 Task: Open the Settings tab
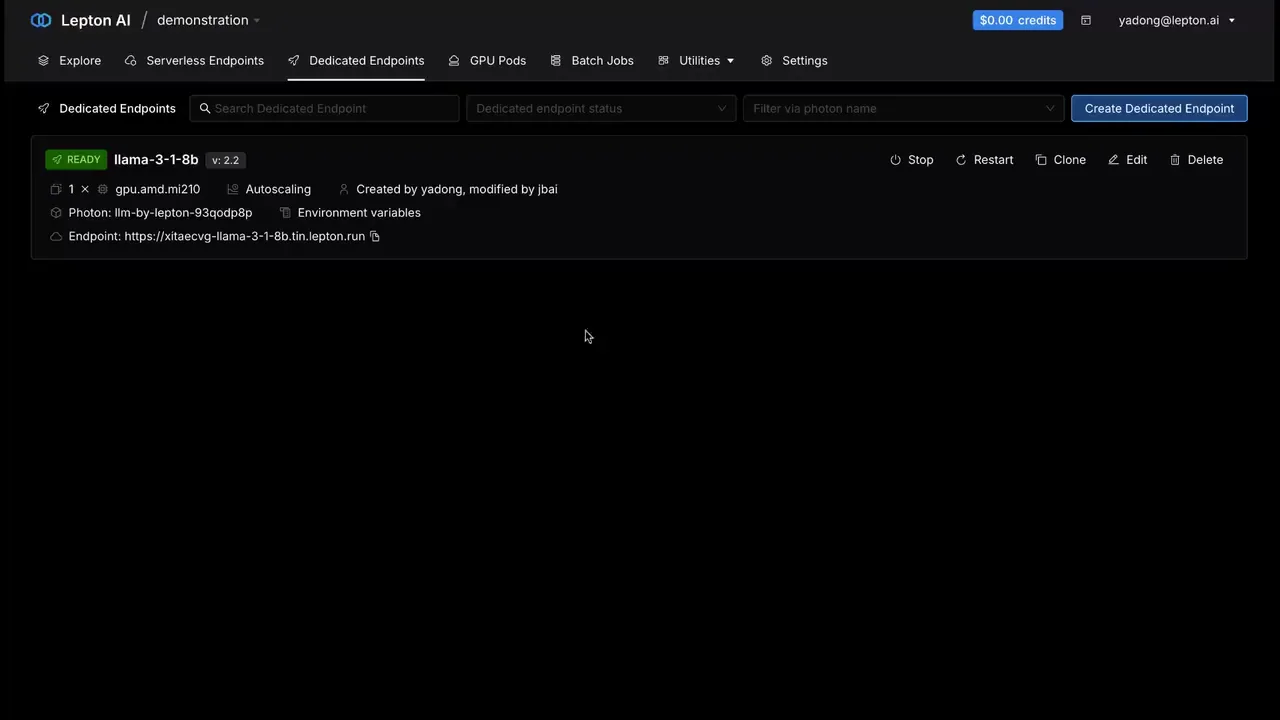794,60
